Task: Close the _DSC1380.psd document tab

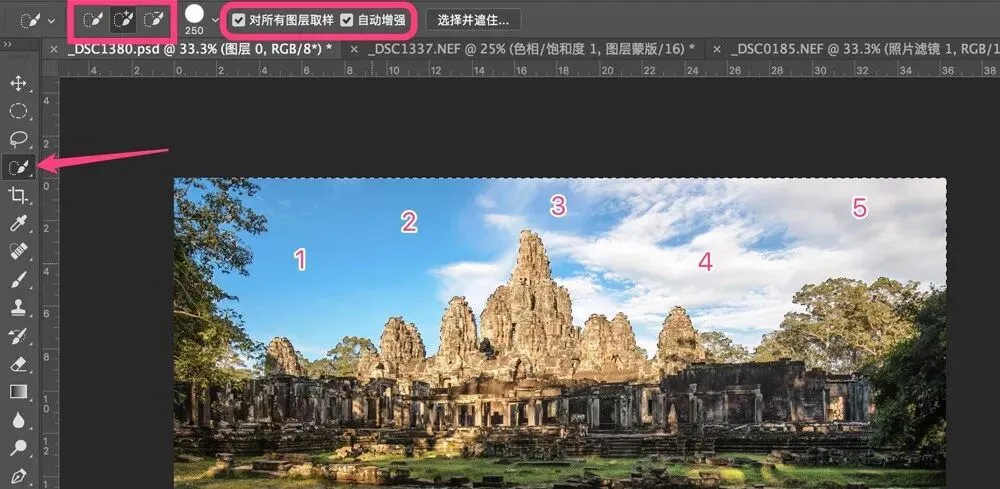Action: tap(54, 49)
